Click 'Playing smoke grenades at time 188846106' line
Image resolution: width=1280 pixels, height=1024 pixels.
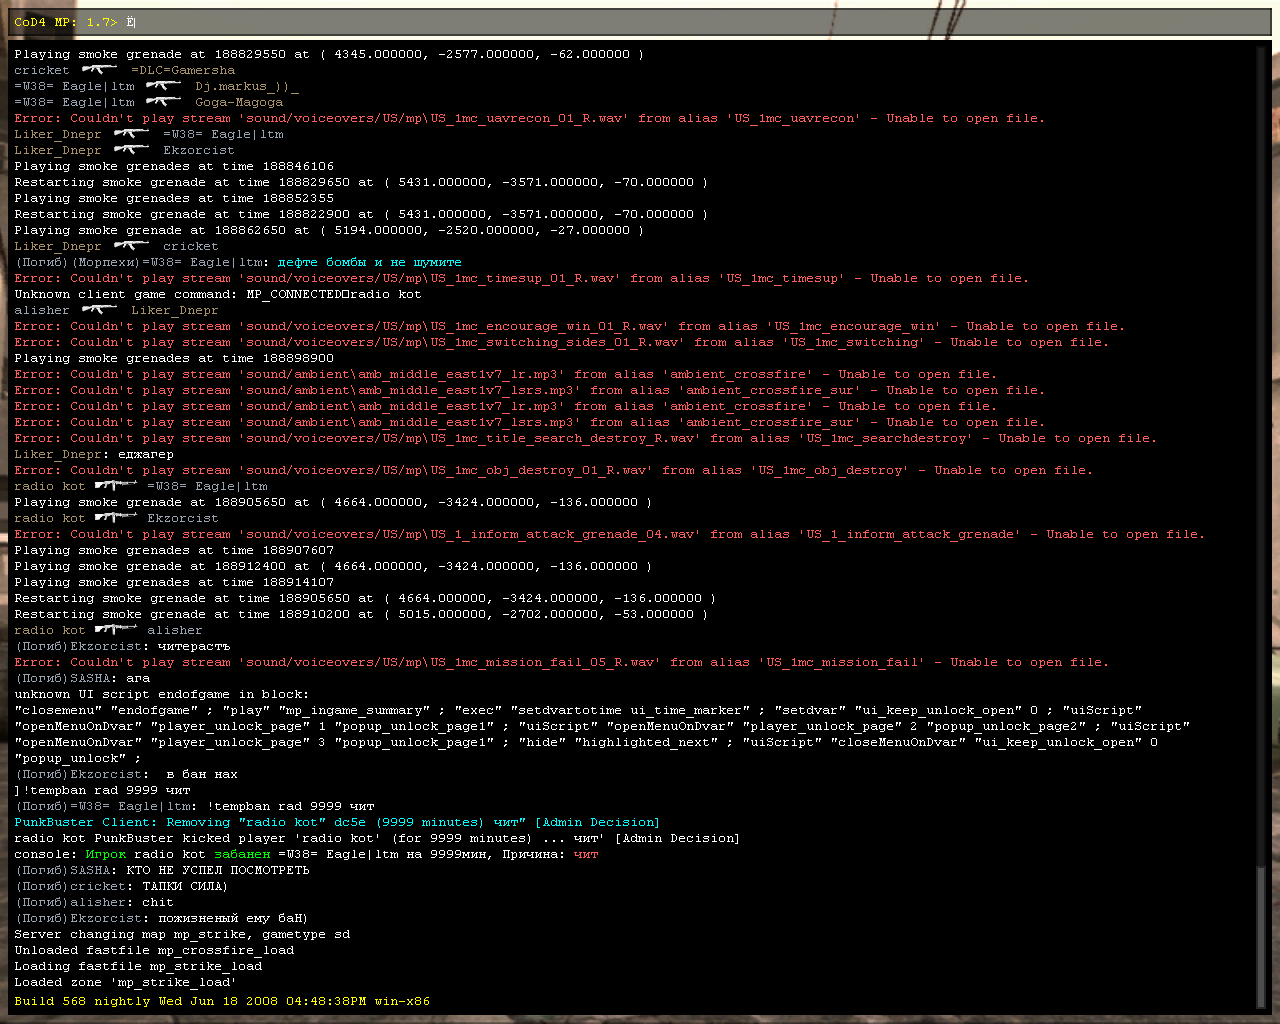(174, 166)
